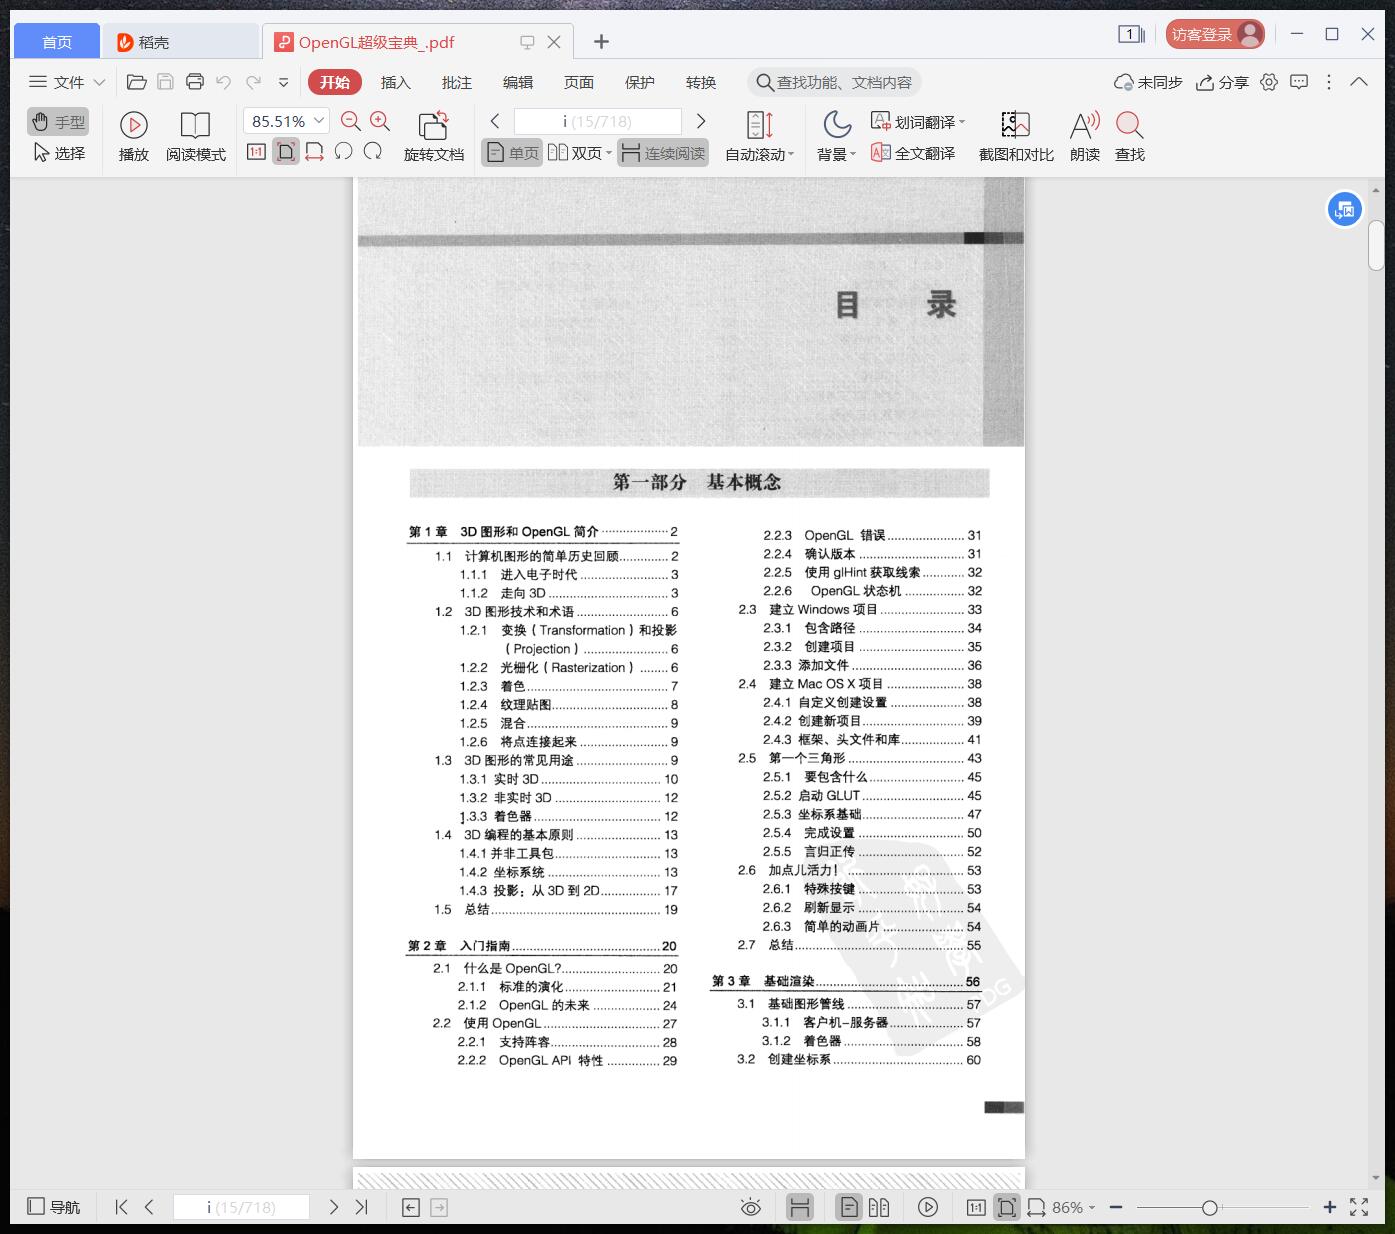The height and width of the screenshot is (1234, 1395).
Task: Click full text translation (全文翻译)
Action: [913, 153]
